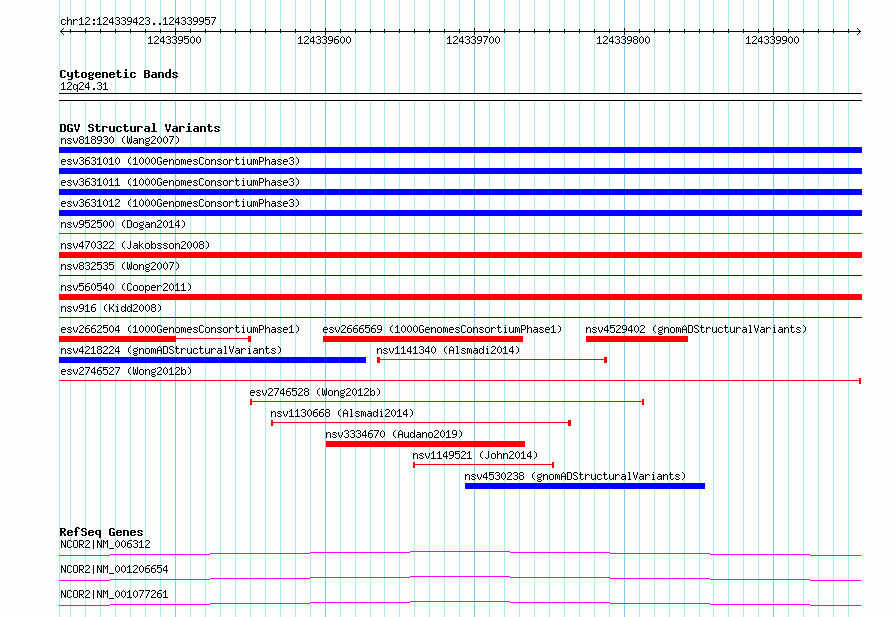Select the thin red line under nsv1149521

484,465
